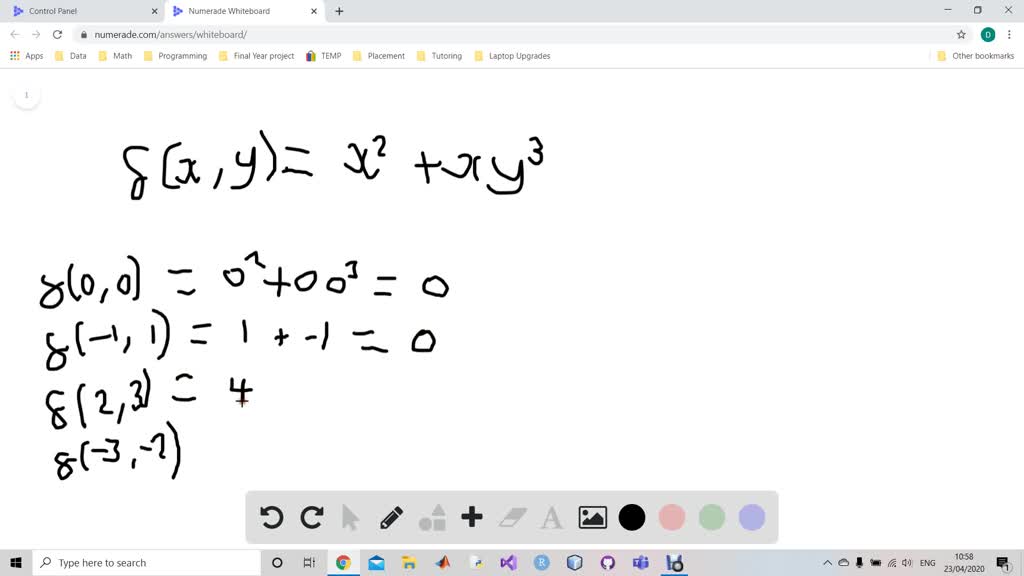Close the Control Panel tab
Viewport: 1024px width, 576px height.
[155, 11]
